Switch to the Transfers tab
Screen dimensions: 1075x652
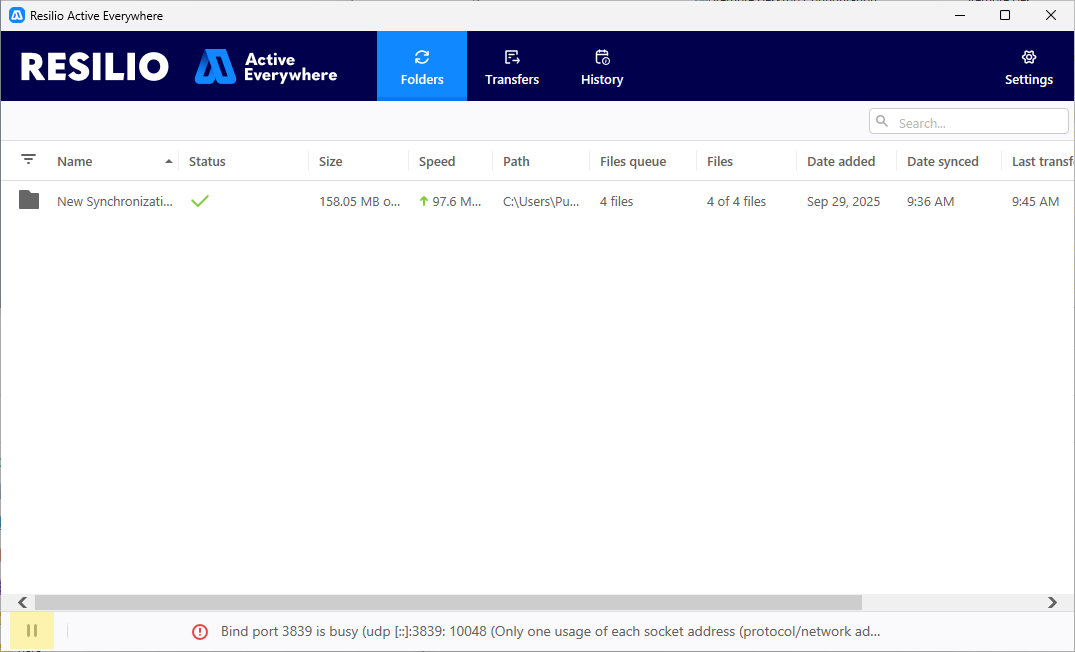512,67
